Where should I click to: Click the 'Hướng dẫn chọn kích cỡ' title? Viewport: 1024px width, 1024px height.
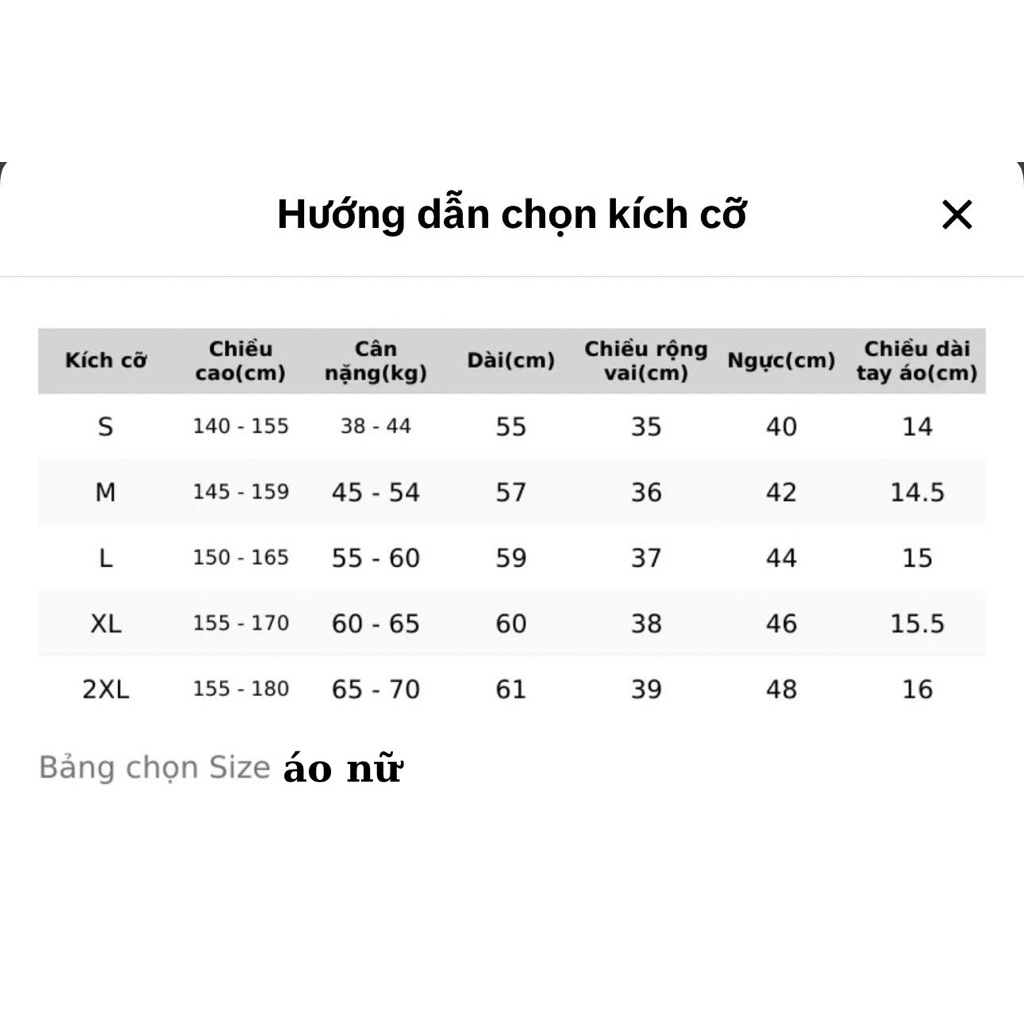pyautogui.click(x=511, y=214)
